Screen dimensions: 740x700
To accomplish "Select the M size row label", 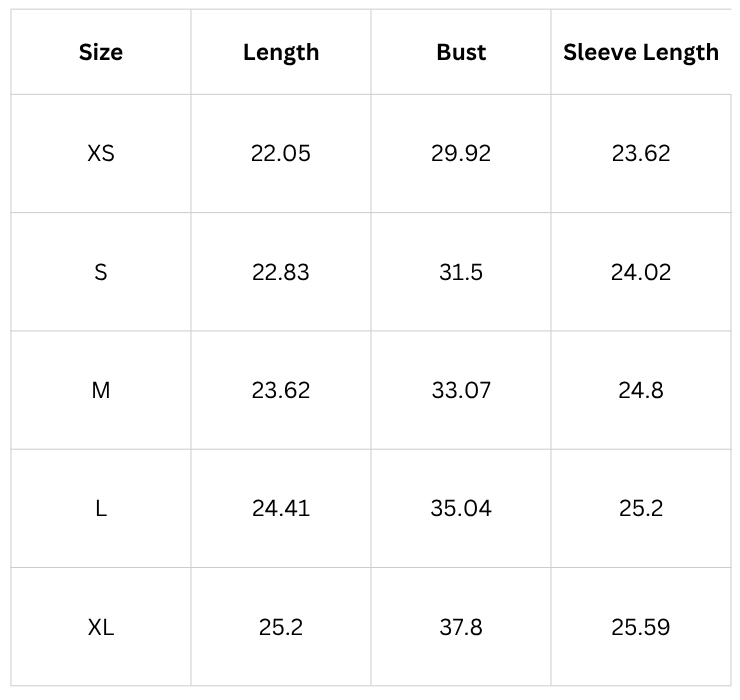I will [101, 390].
